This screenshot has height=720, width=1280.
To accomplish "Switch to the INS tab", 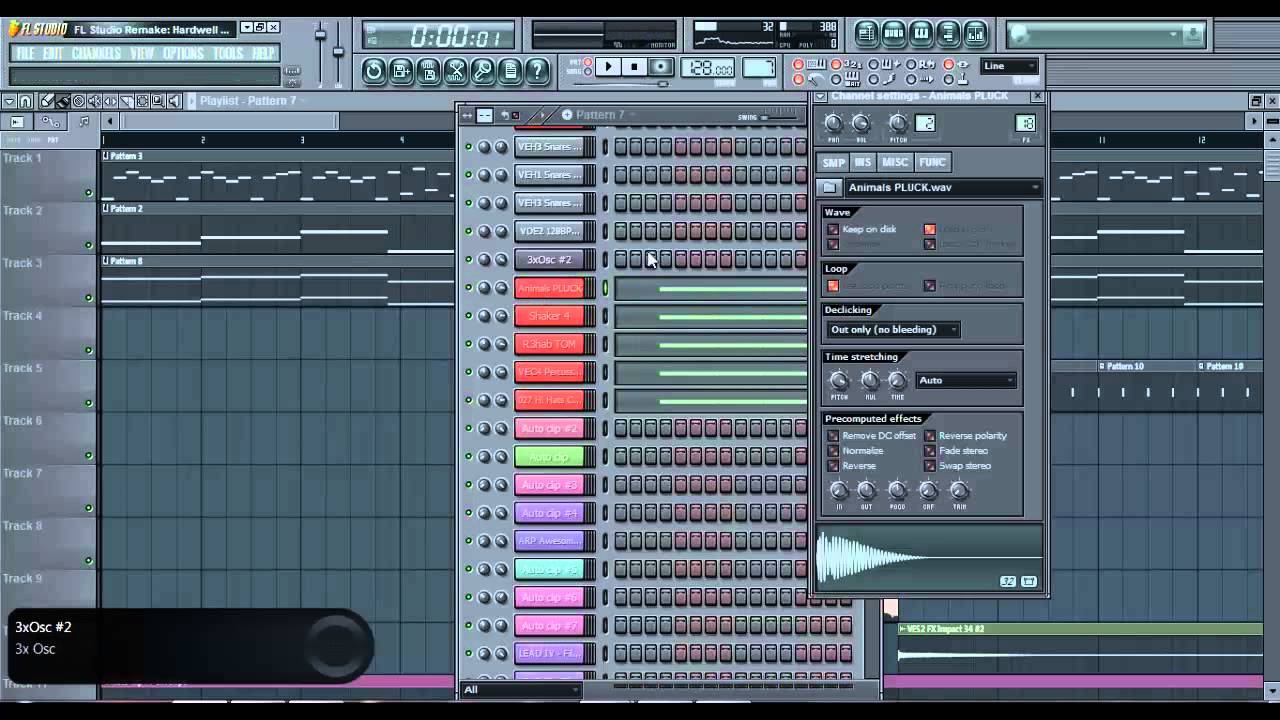I will point(863,162).
